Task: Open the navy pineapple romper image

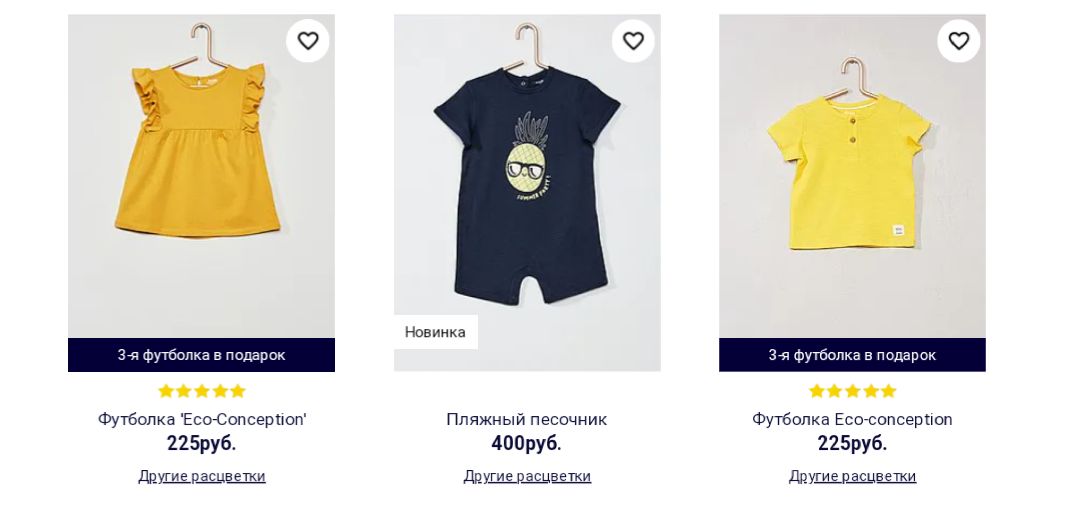Action: click(527, 193)
